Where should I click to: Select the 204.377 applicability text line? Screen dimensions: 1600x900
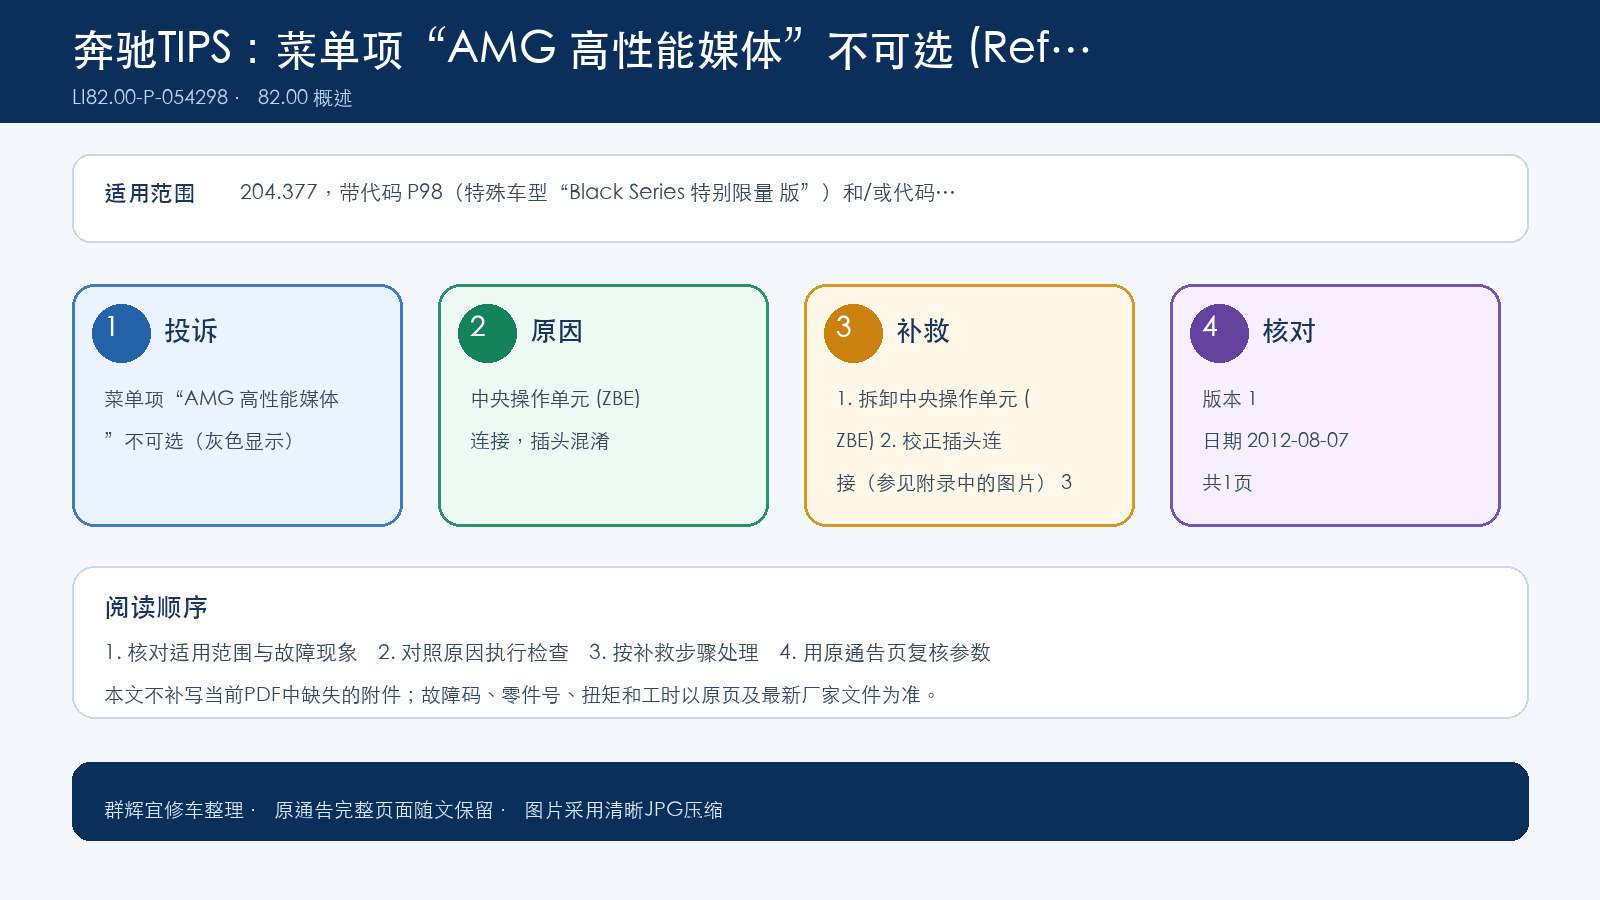coord(598,192)
